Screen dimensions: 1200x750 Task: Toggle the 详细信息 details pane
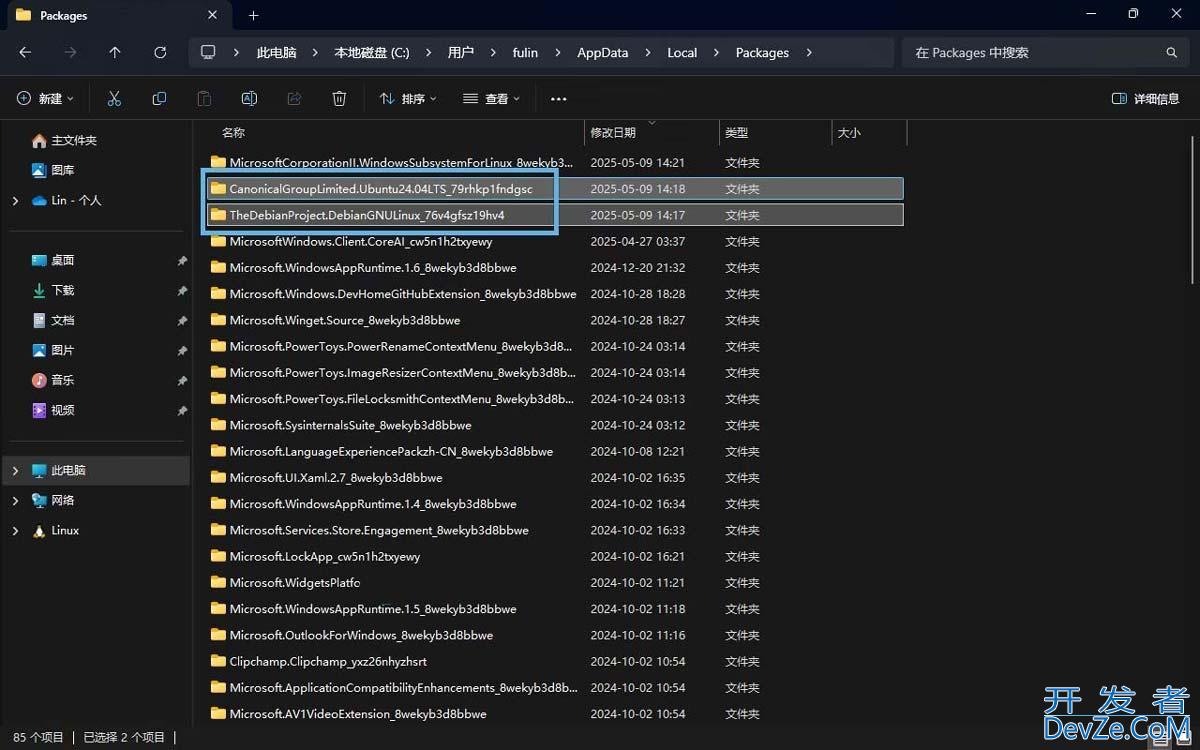click(x=1145, y=98)
